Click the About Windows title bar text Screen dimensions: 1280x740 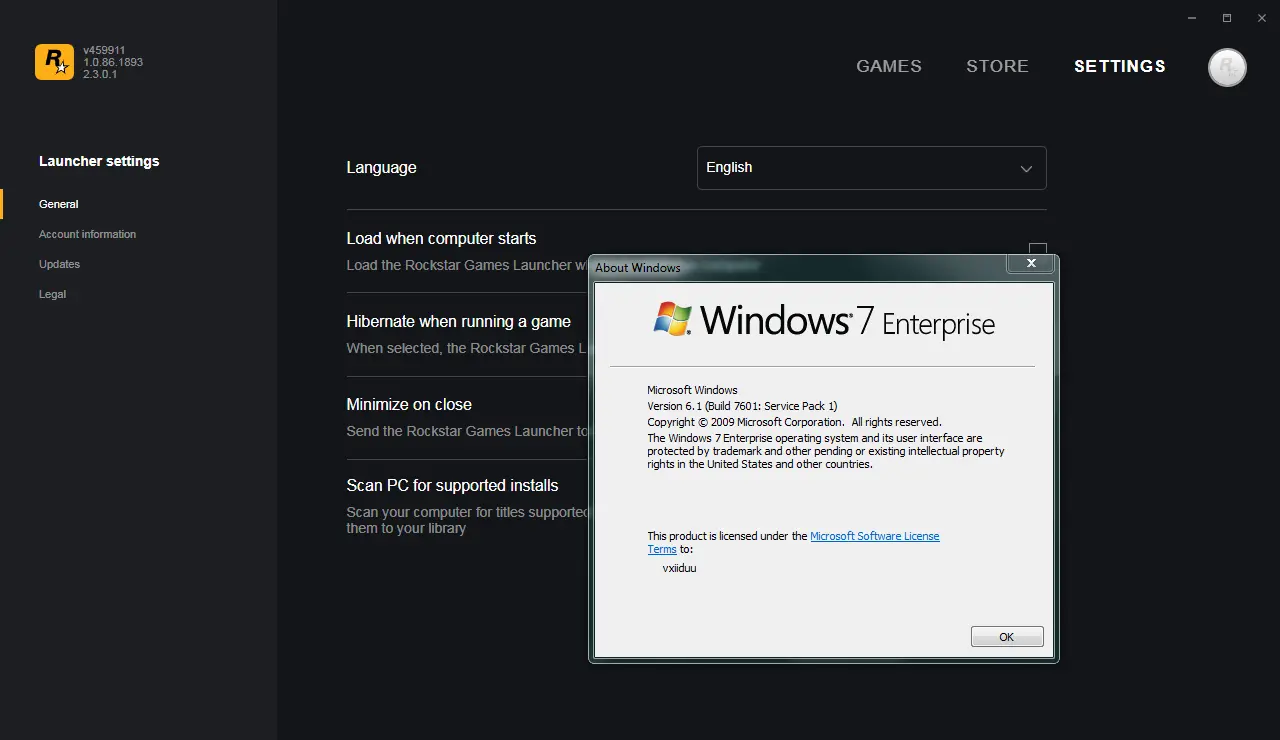click(638, 268)
